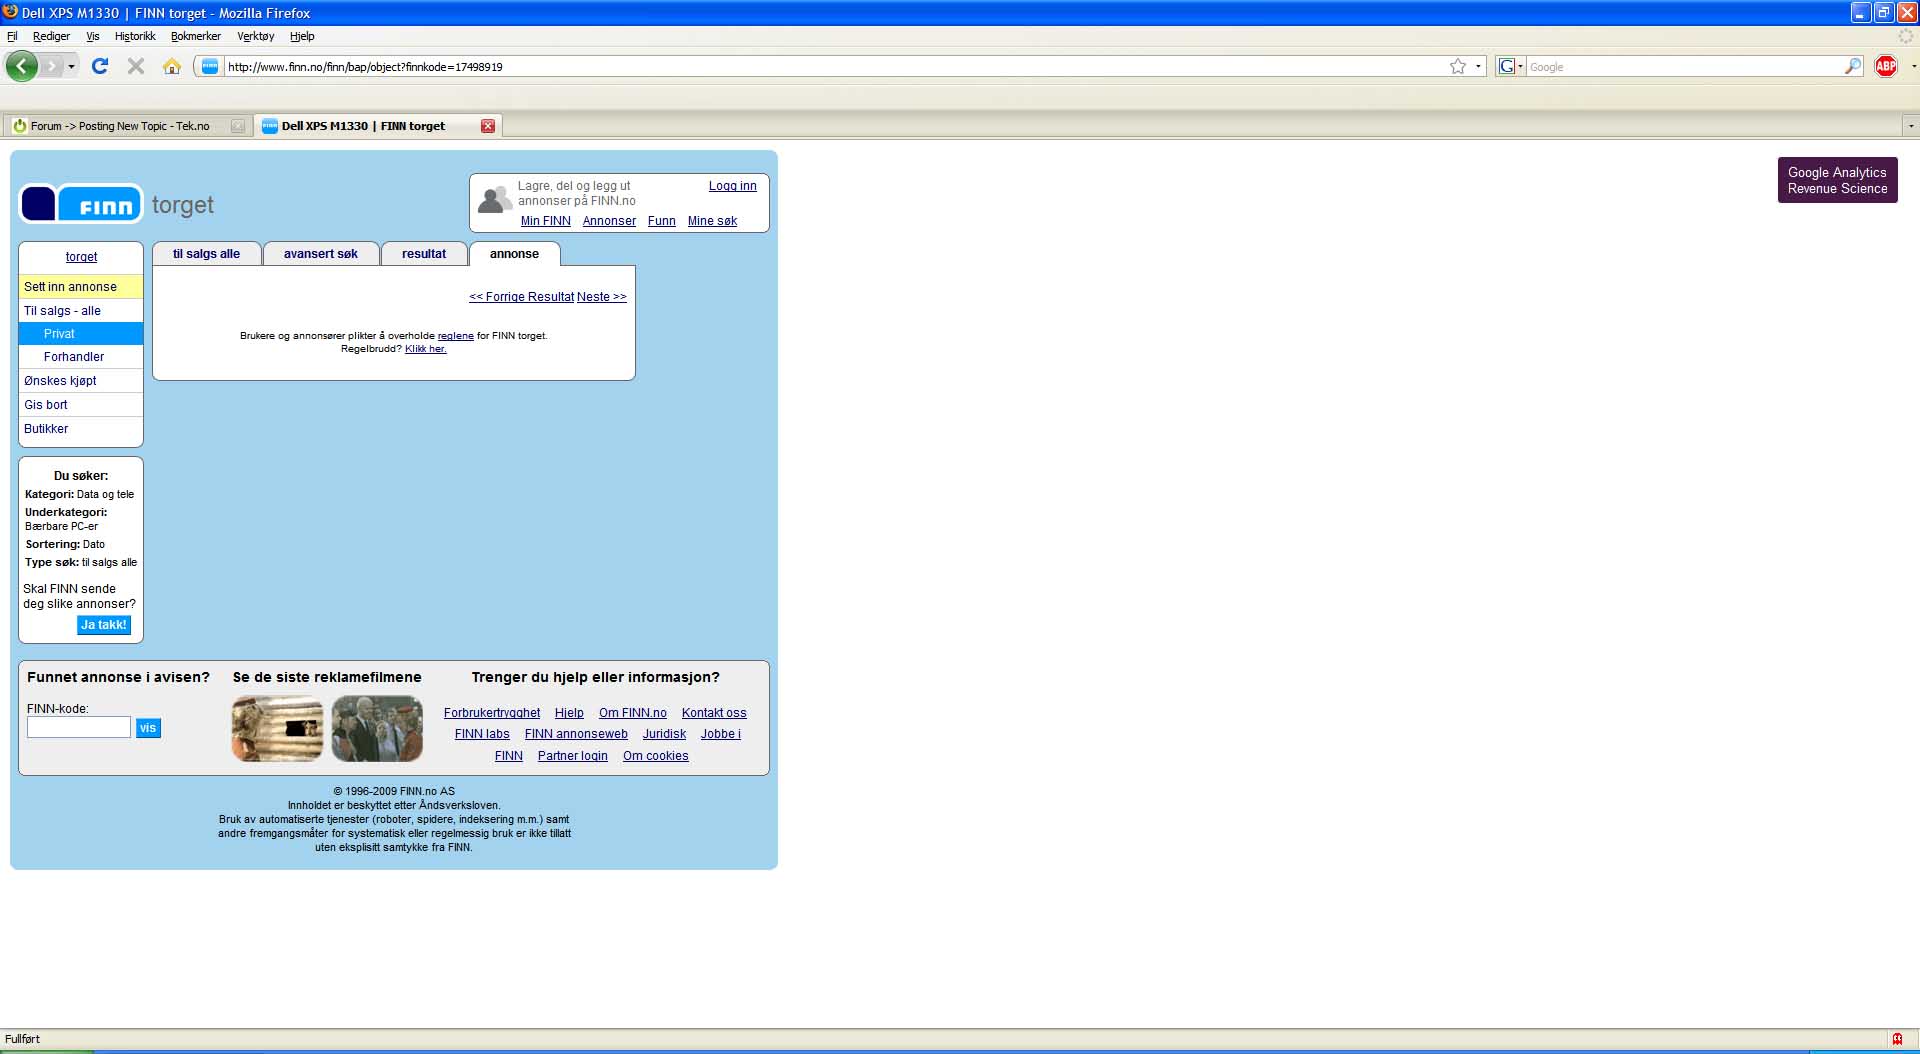Select the avansert søk tab
The image size is (1920, 1054).
(x=321, y=254)
